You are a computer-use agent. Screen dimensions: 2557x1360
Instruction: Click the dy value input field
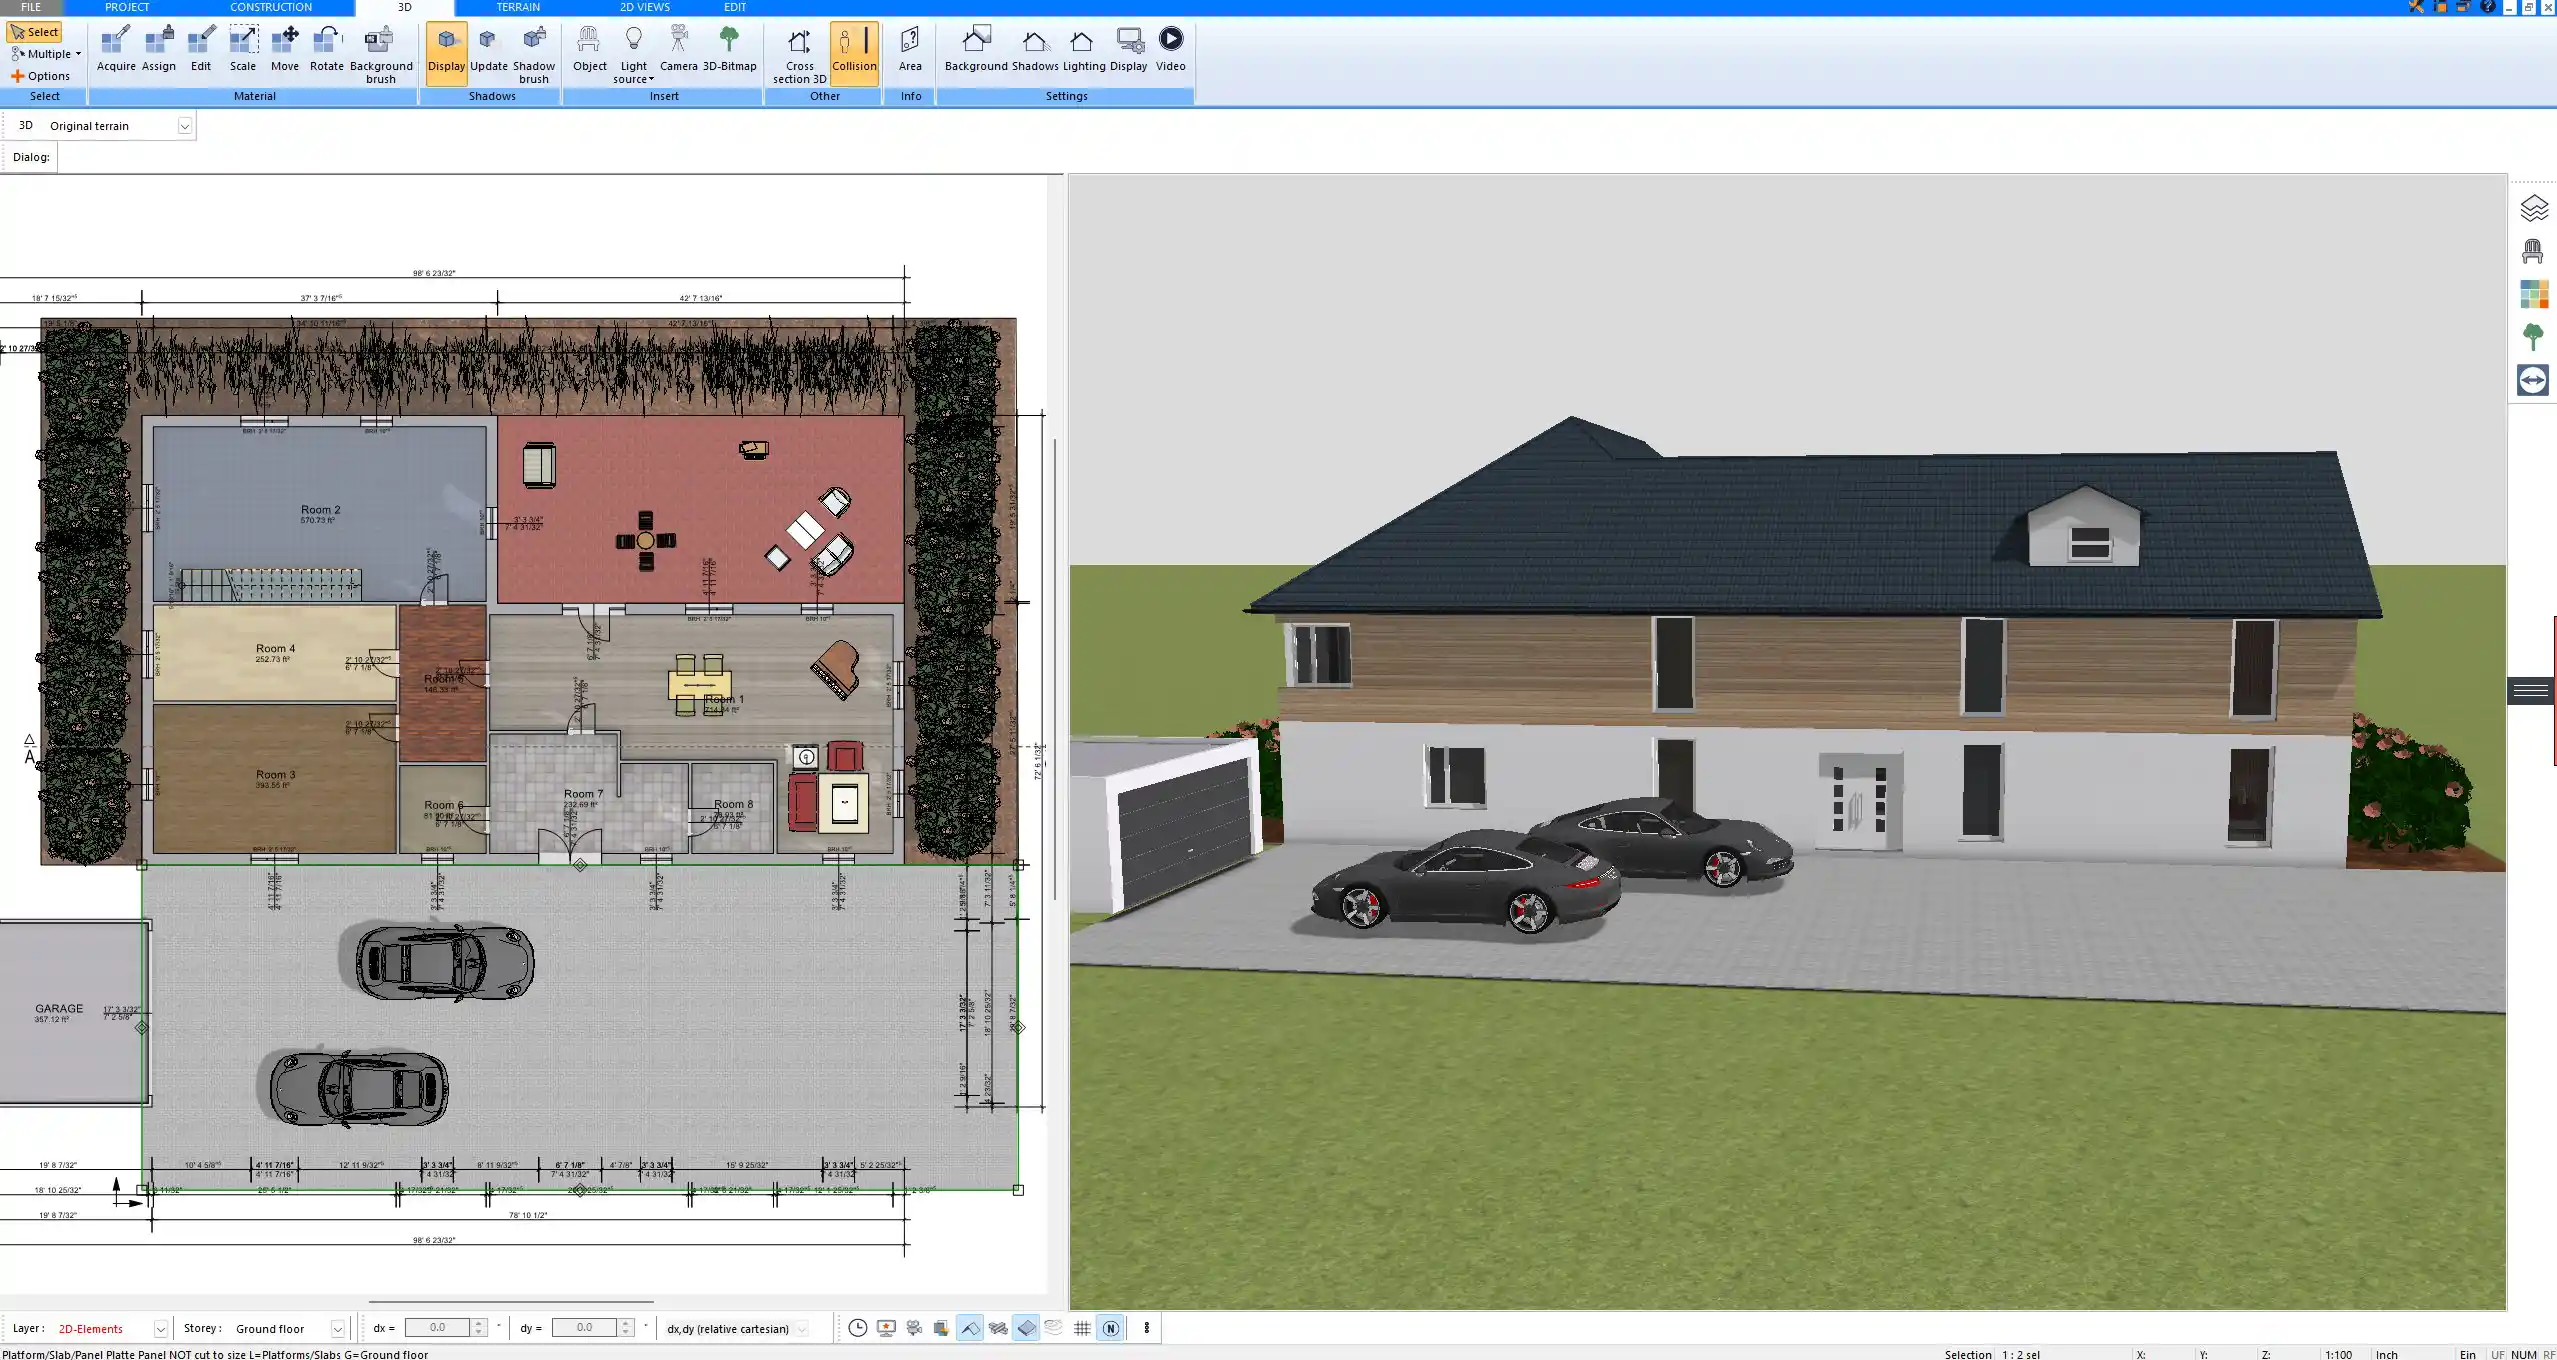tap(585, 1328)
